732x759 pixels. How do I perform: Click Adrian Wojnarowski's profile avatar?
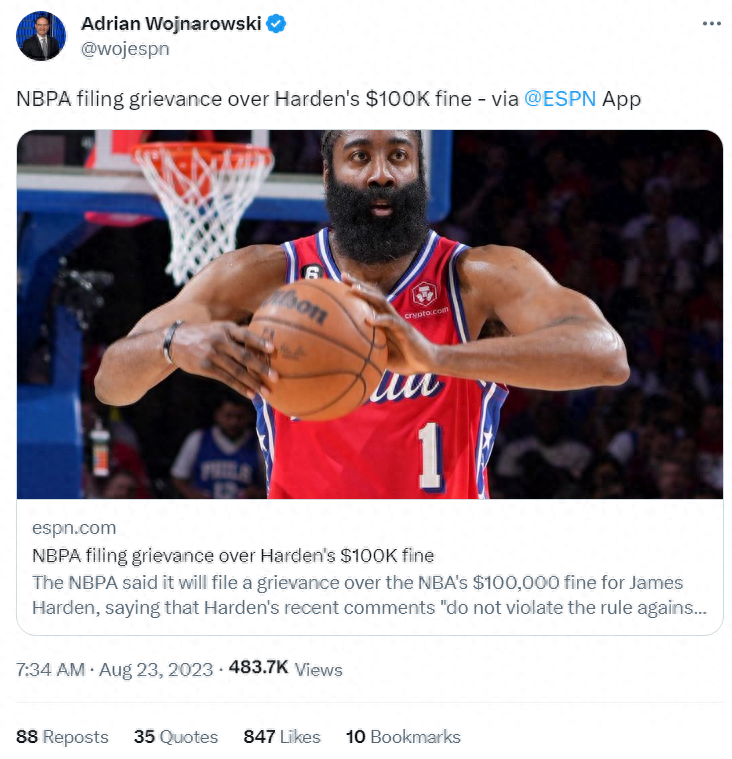(x=41, y=36)
